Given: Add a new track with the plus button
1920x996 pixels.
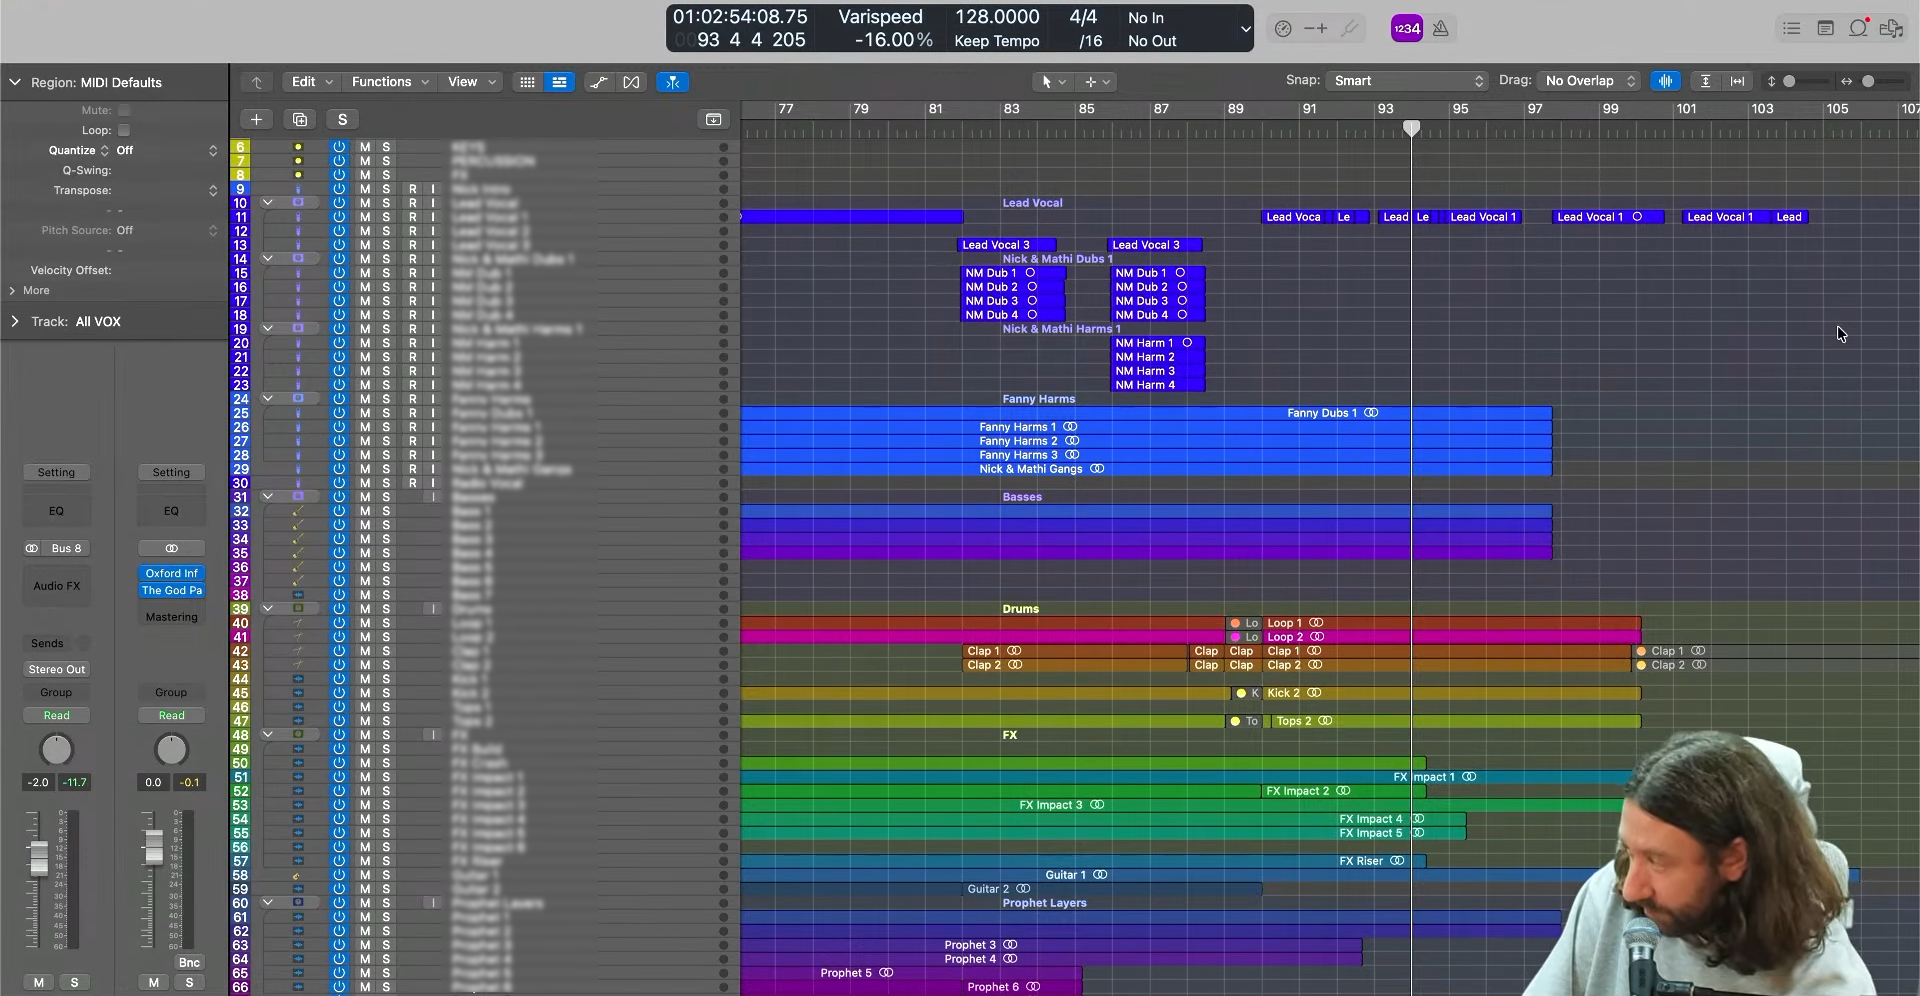Looking at the screenshot, I should 257,119.
